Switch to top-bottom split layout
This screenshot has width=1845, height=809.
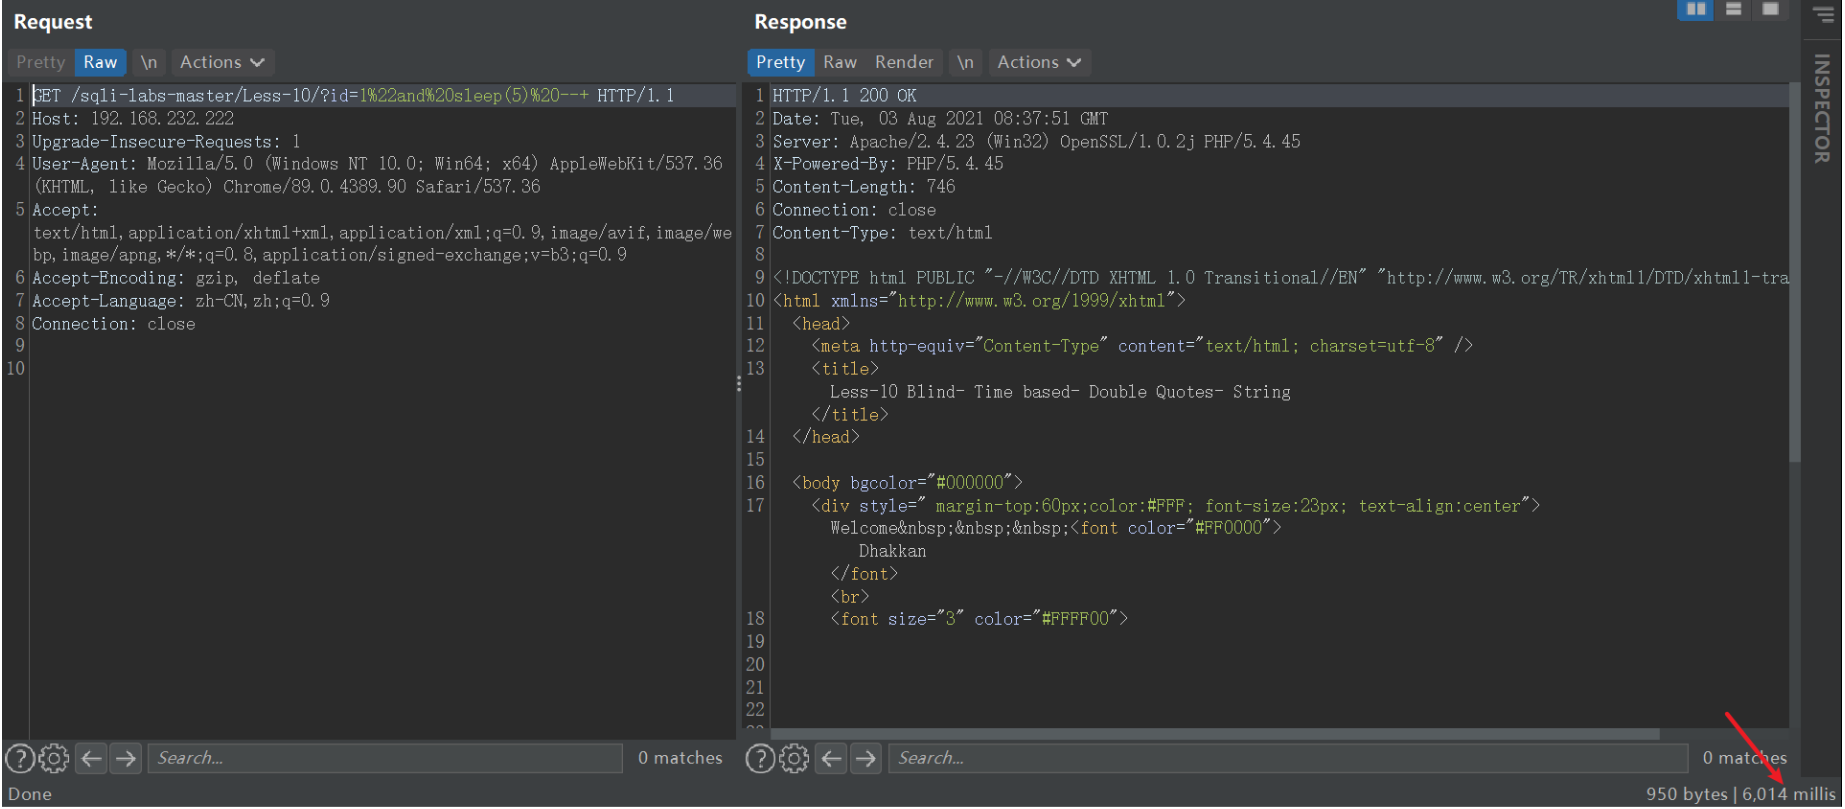tap(1734, 9)
